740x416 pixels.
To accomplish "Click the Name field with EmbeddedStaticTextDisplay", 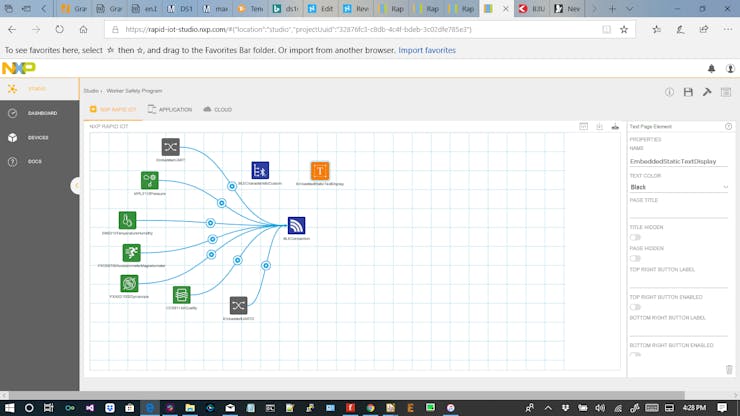I will coord(679,161).
